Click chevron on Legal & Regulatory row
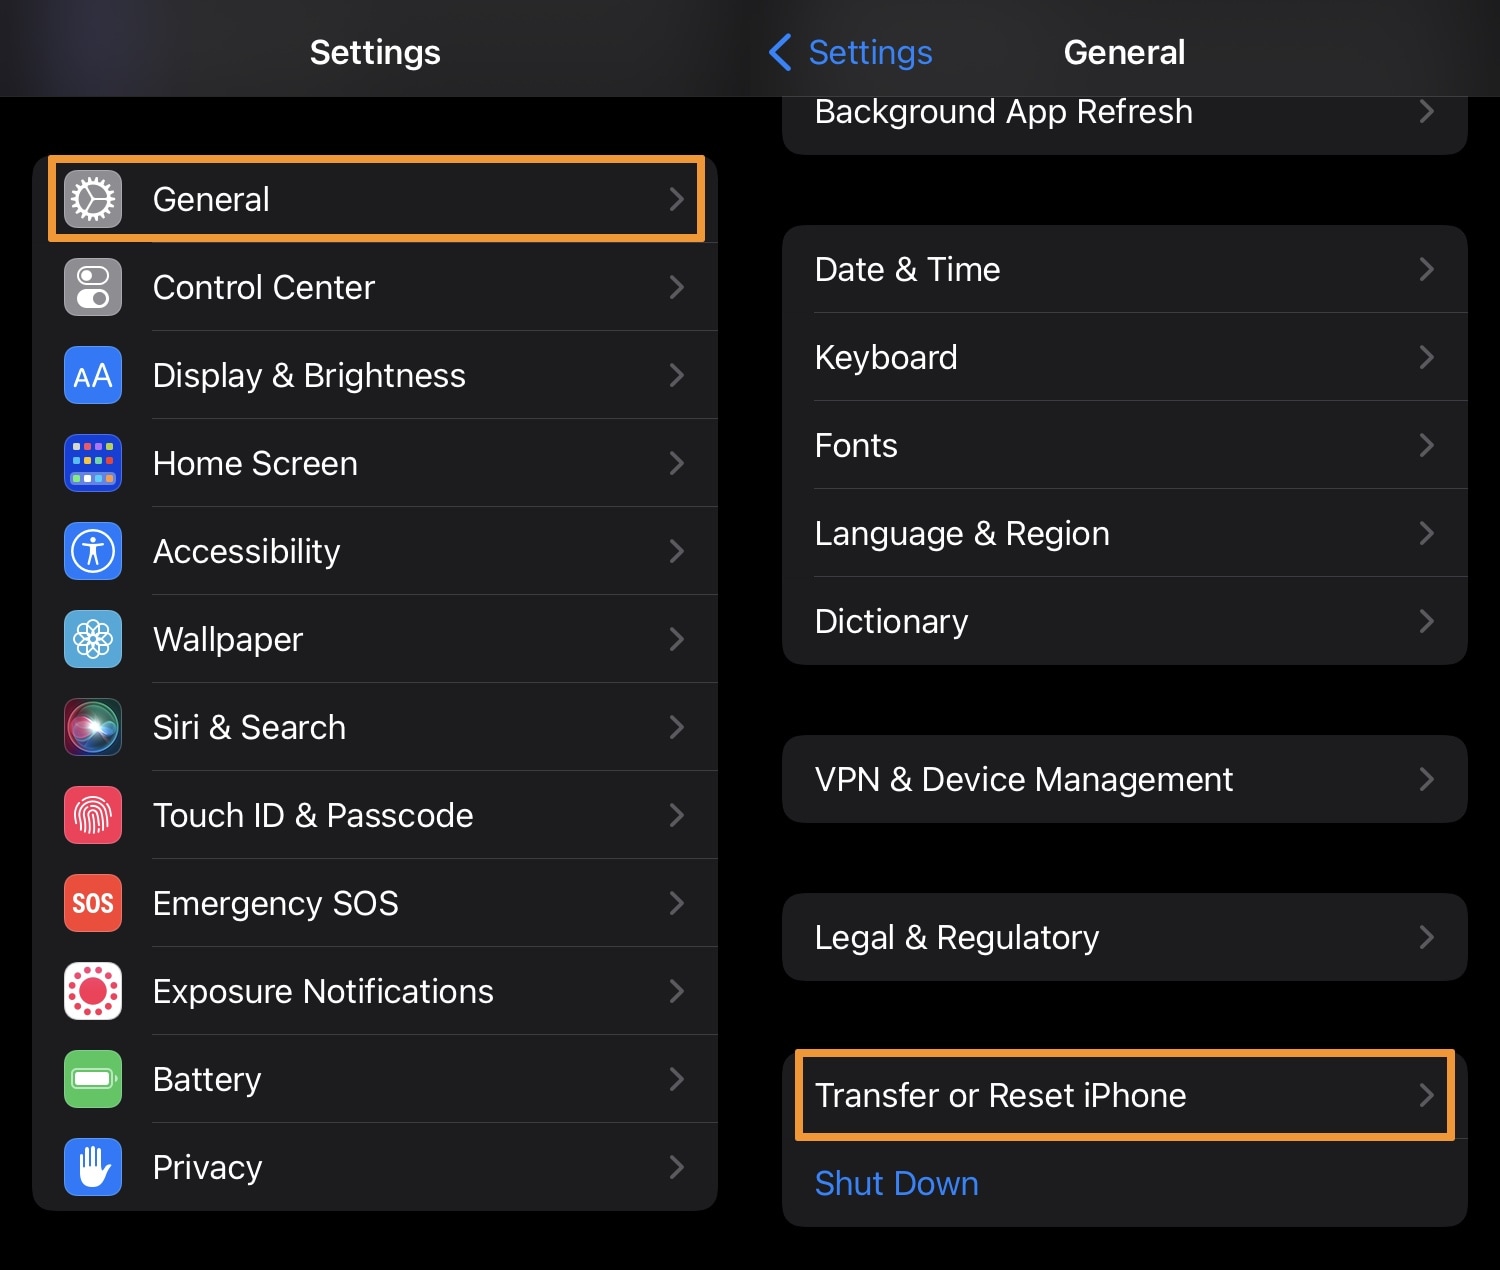This screenshot has height=1270, width=1500. click(x=1427, y=937)
